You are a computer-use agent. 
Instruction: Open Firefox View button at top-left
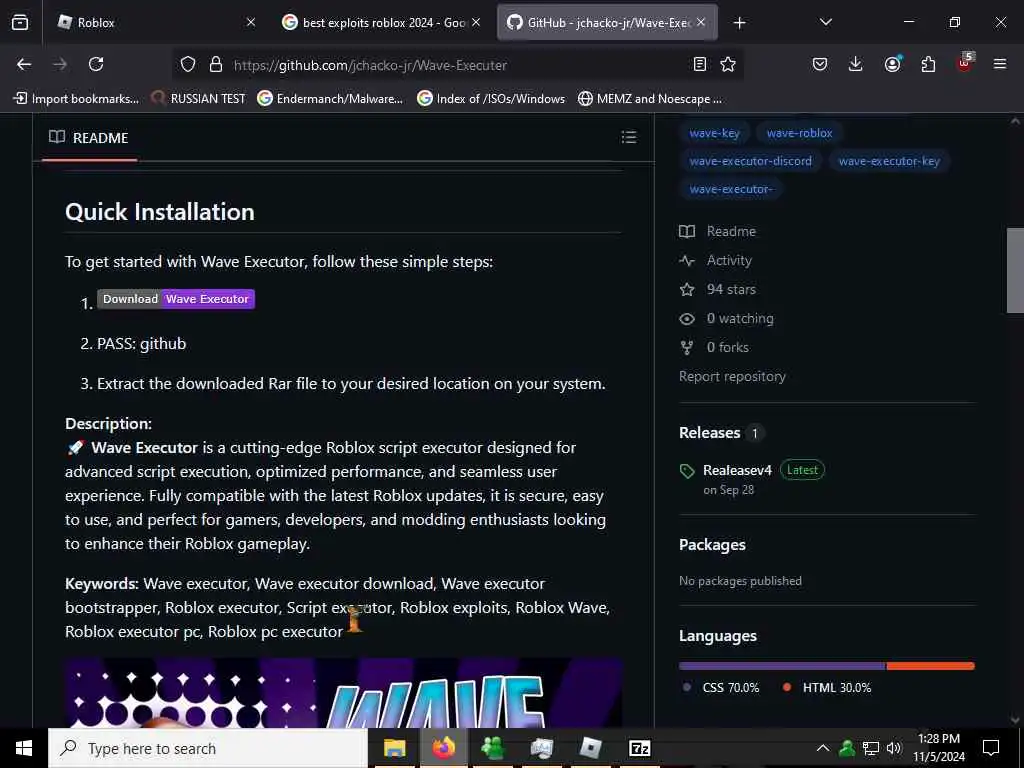click(x=20, y=22)
